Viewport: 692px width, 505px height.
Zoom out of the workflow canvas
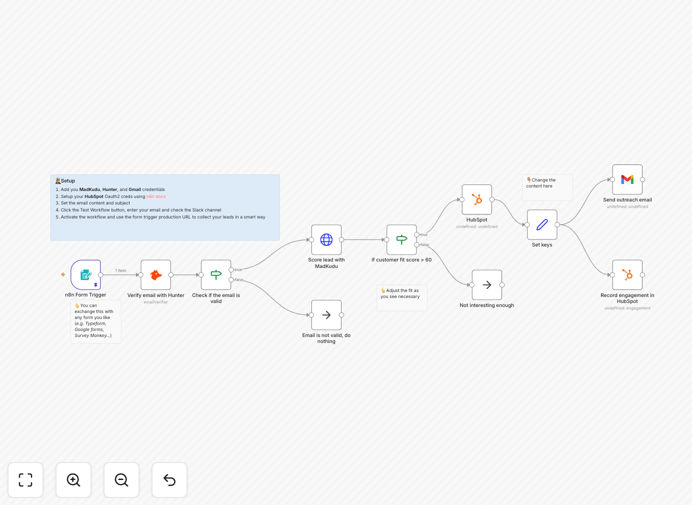point(121,480)
